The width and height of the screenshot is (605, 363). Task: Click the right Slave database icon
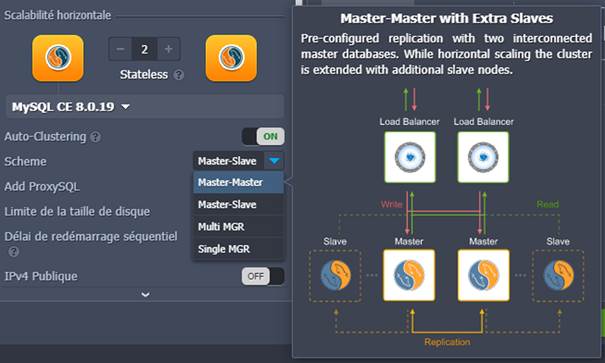click(558, 275)
